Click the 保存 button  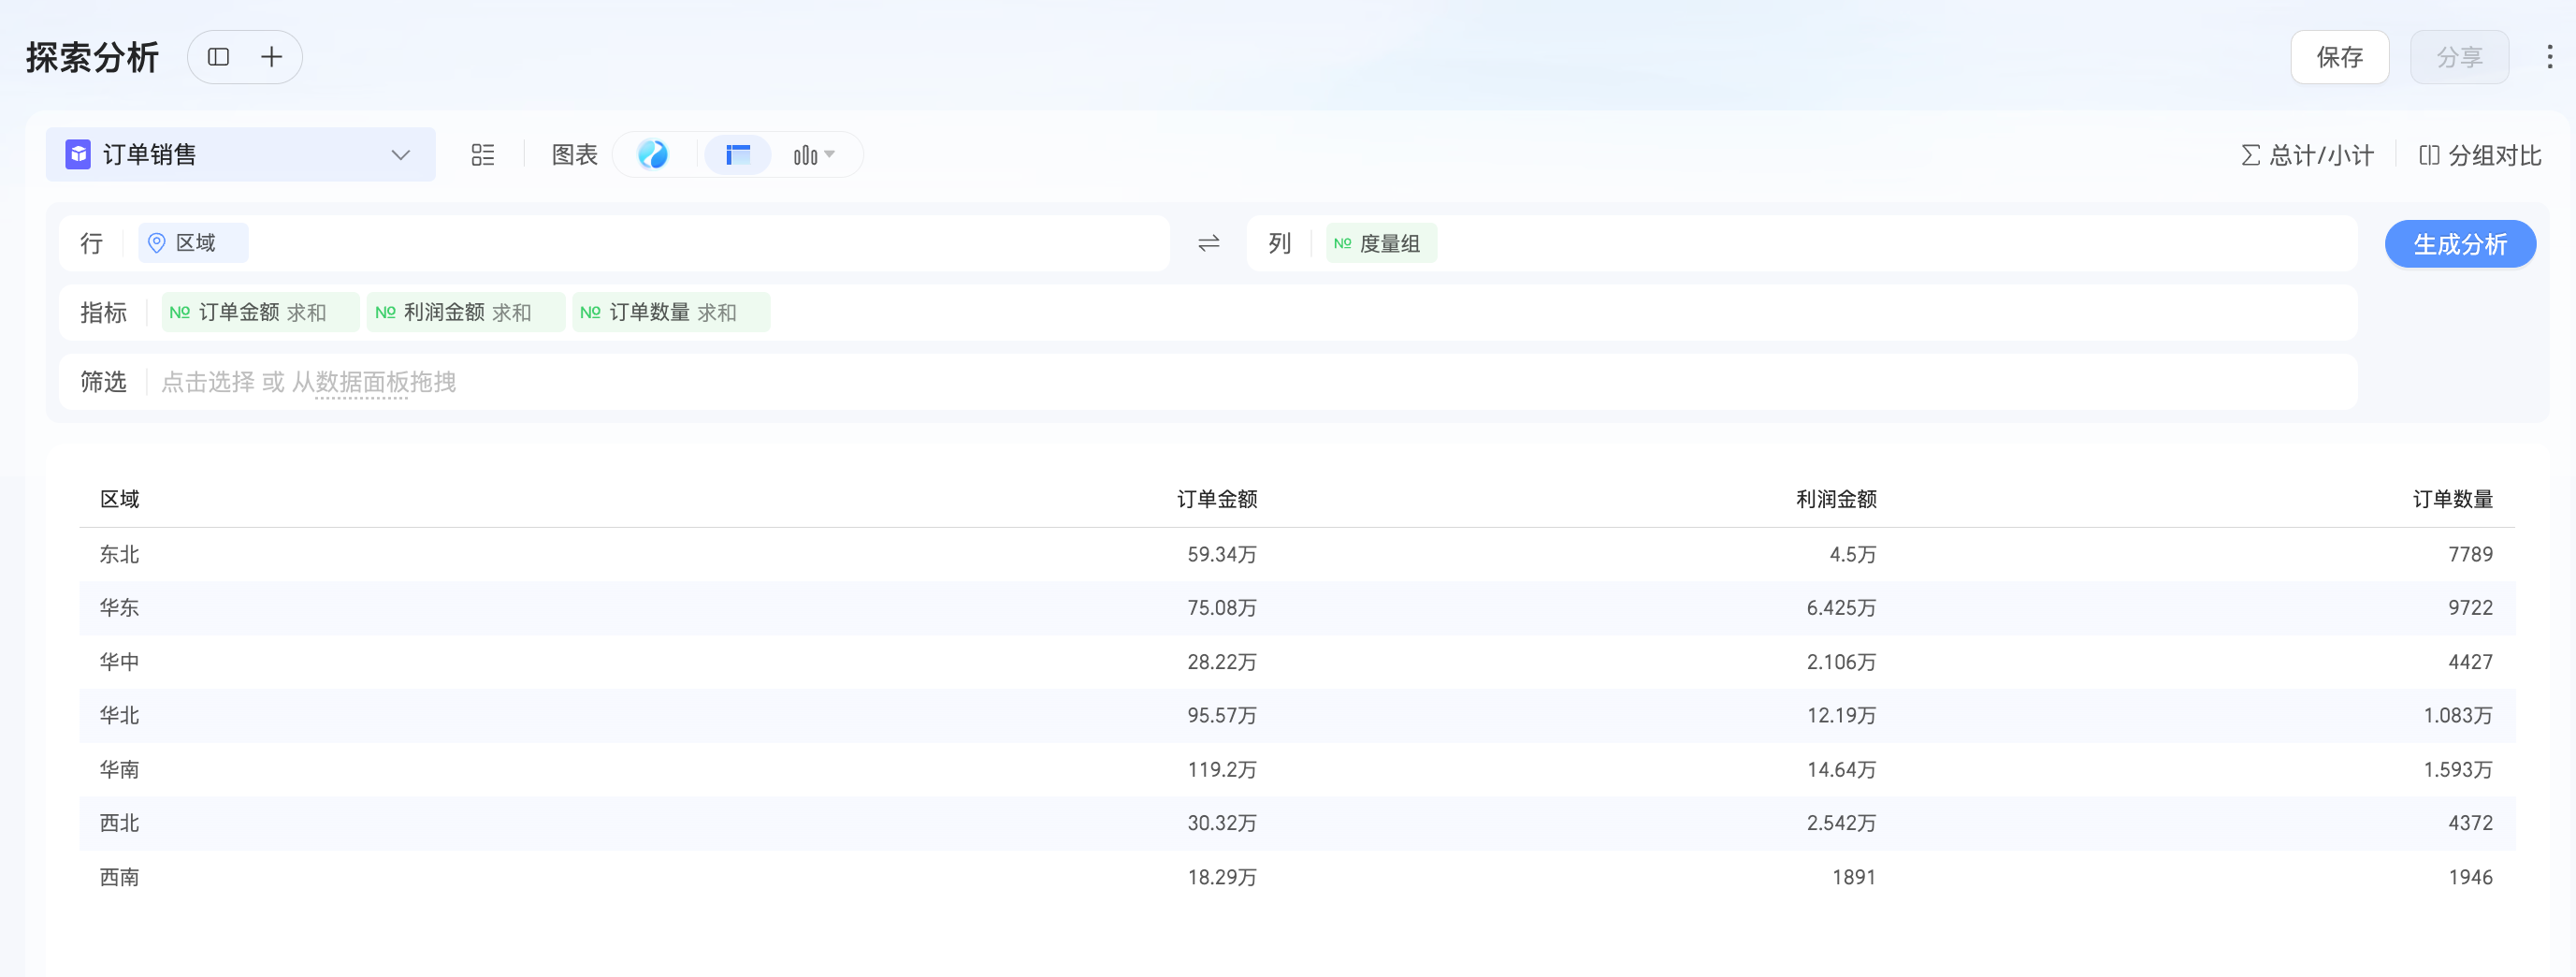[x=2340, y=57]
